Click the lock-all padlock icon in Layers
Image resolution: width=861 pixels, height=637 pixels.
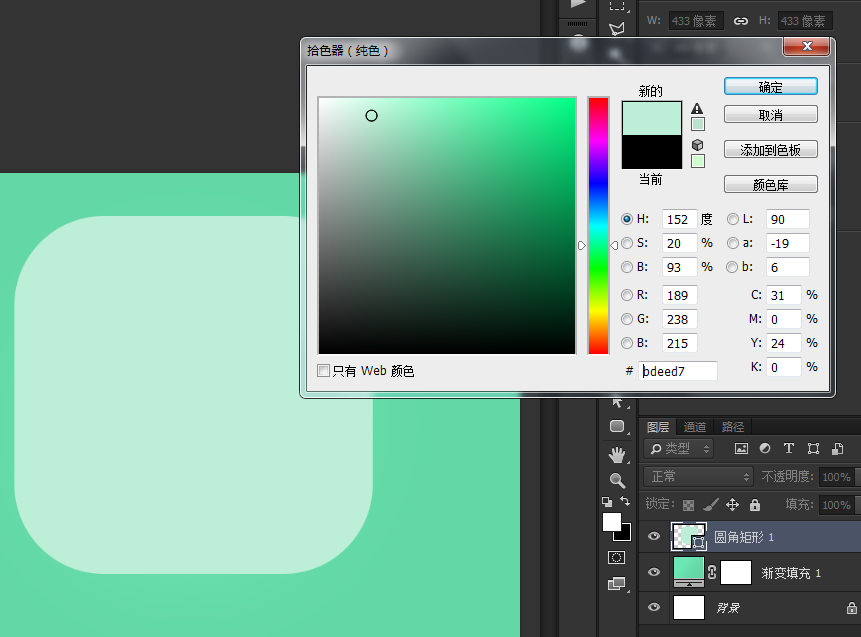pyautogui.click(x=755, y=505)
